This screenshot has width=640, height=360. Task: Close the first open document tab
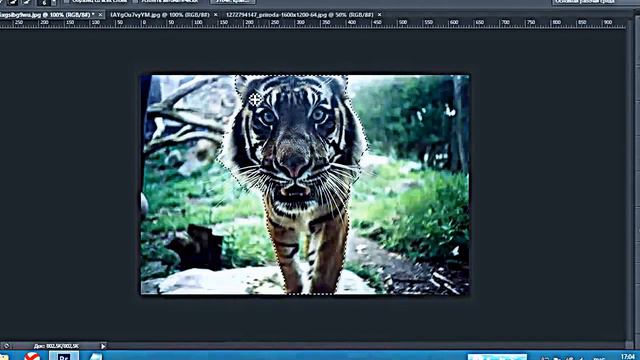tap(100, 15)
